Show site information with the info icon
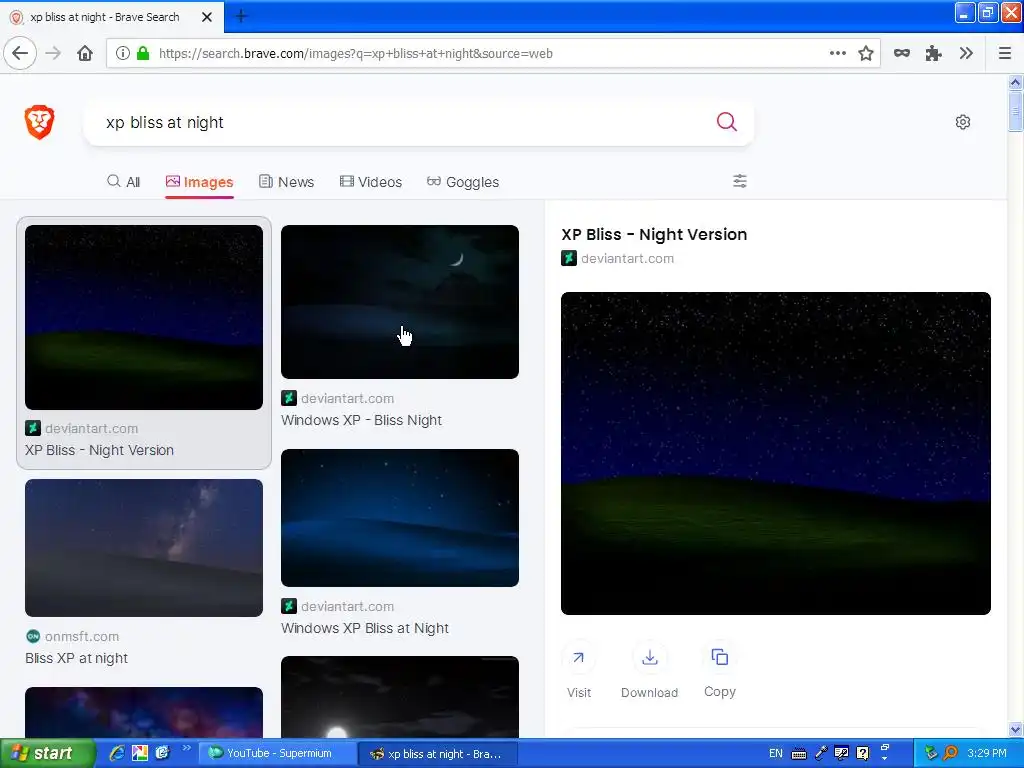Image resolution: width=1024 pixels, height=768 pixels. (x=123, y=54)
